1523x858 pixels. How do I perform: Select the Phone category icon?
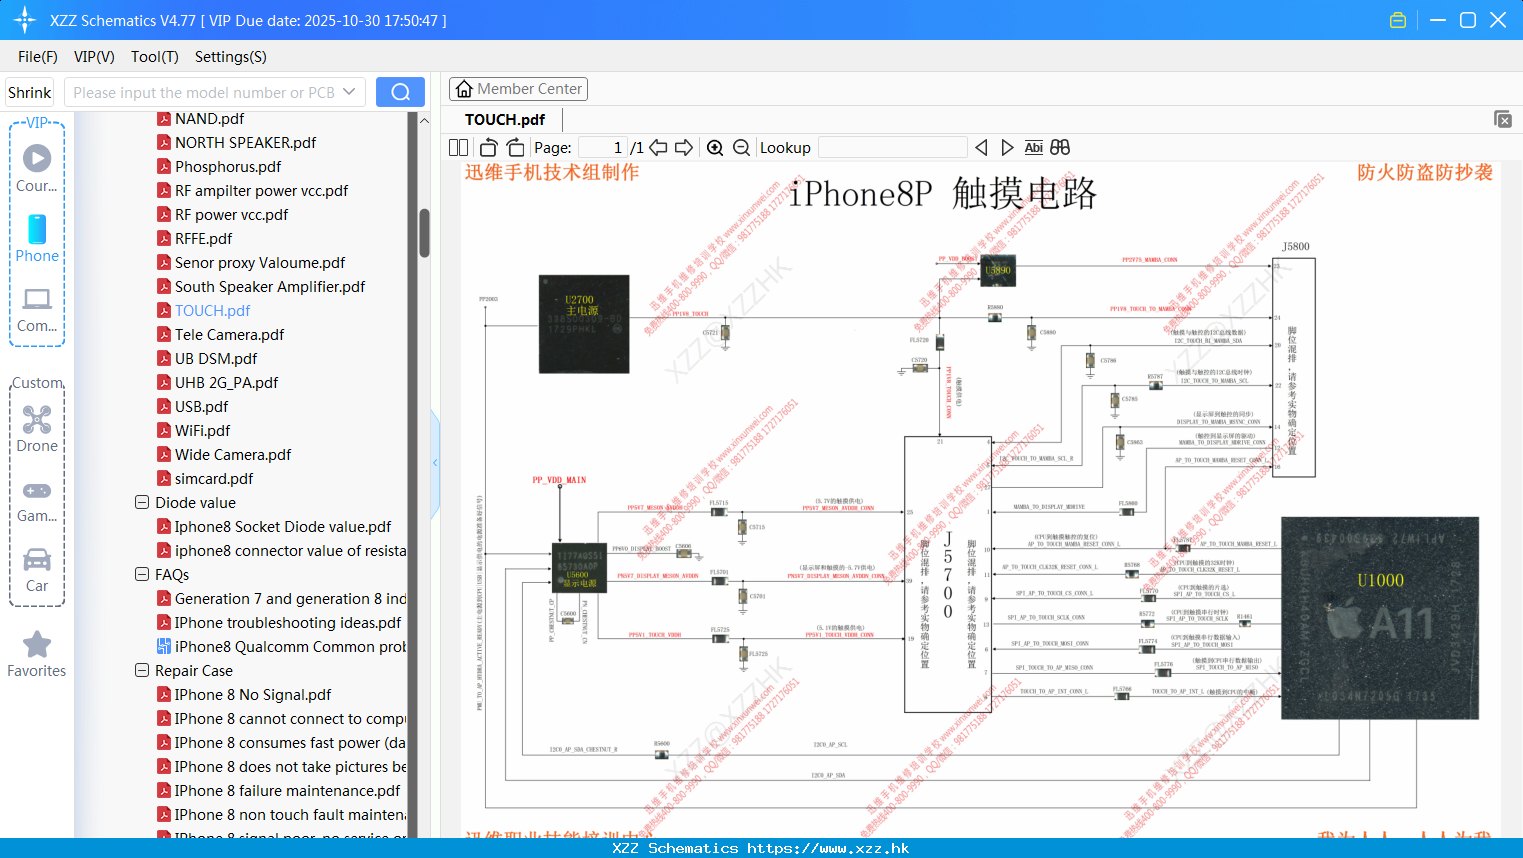coord(37,239)
